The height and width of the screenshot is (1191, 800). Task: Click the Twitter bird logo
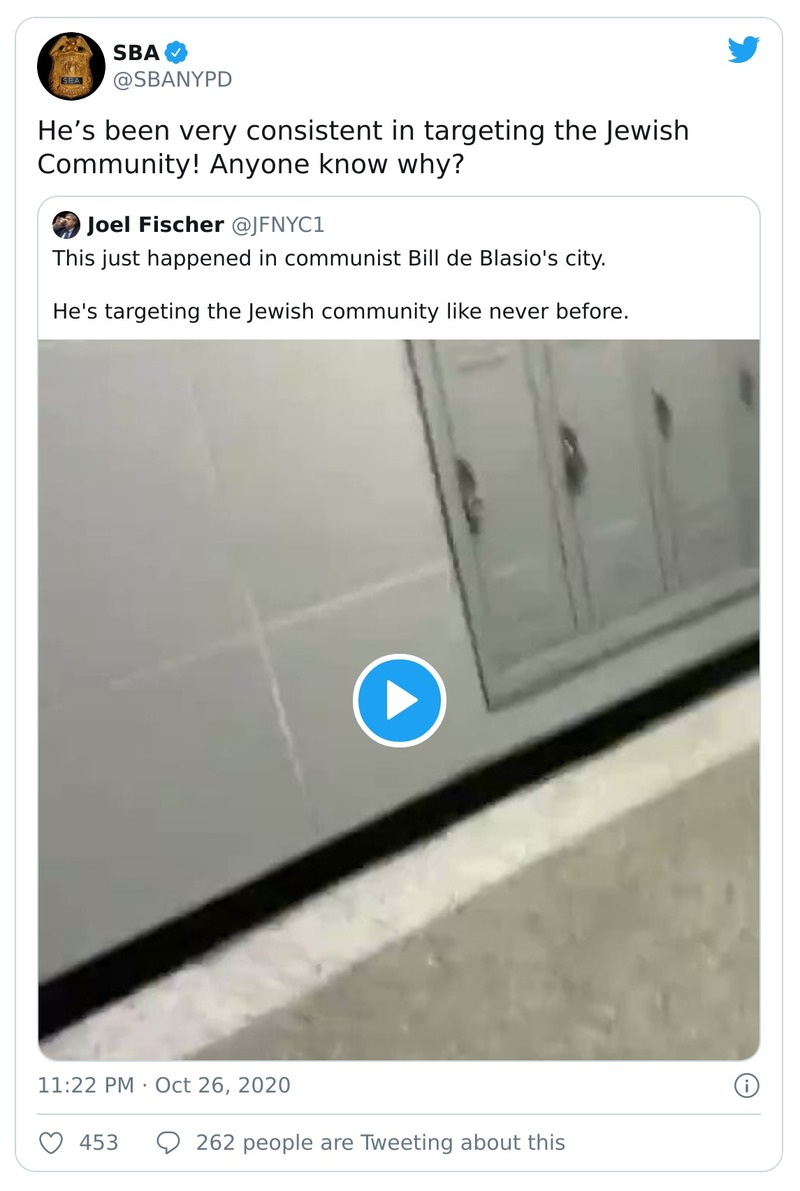[x=743, y=50]
